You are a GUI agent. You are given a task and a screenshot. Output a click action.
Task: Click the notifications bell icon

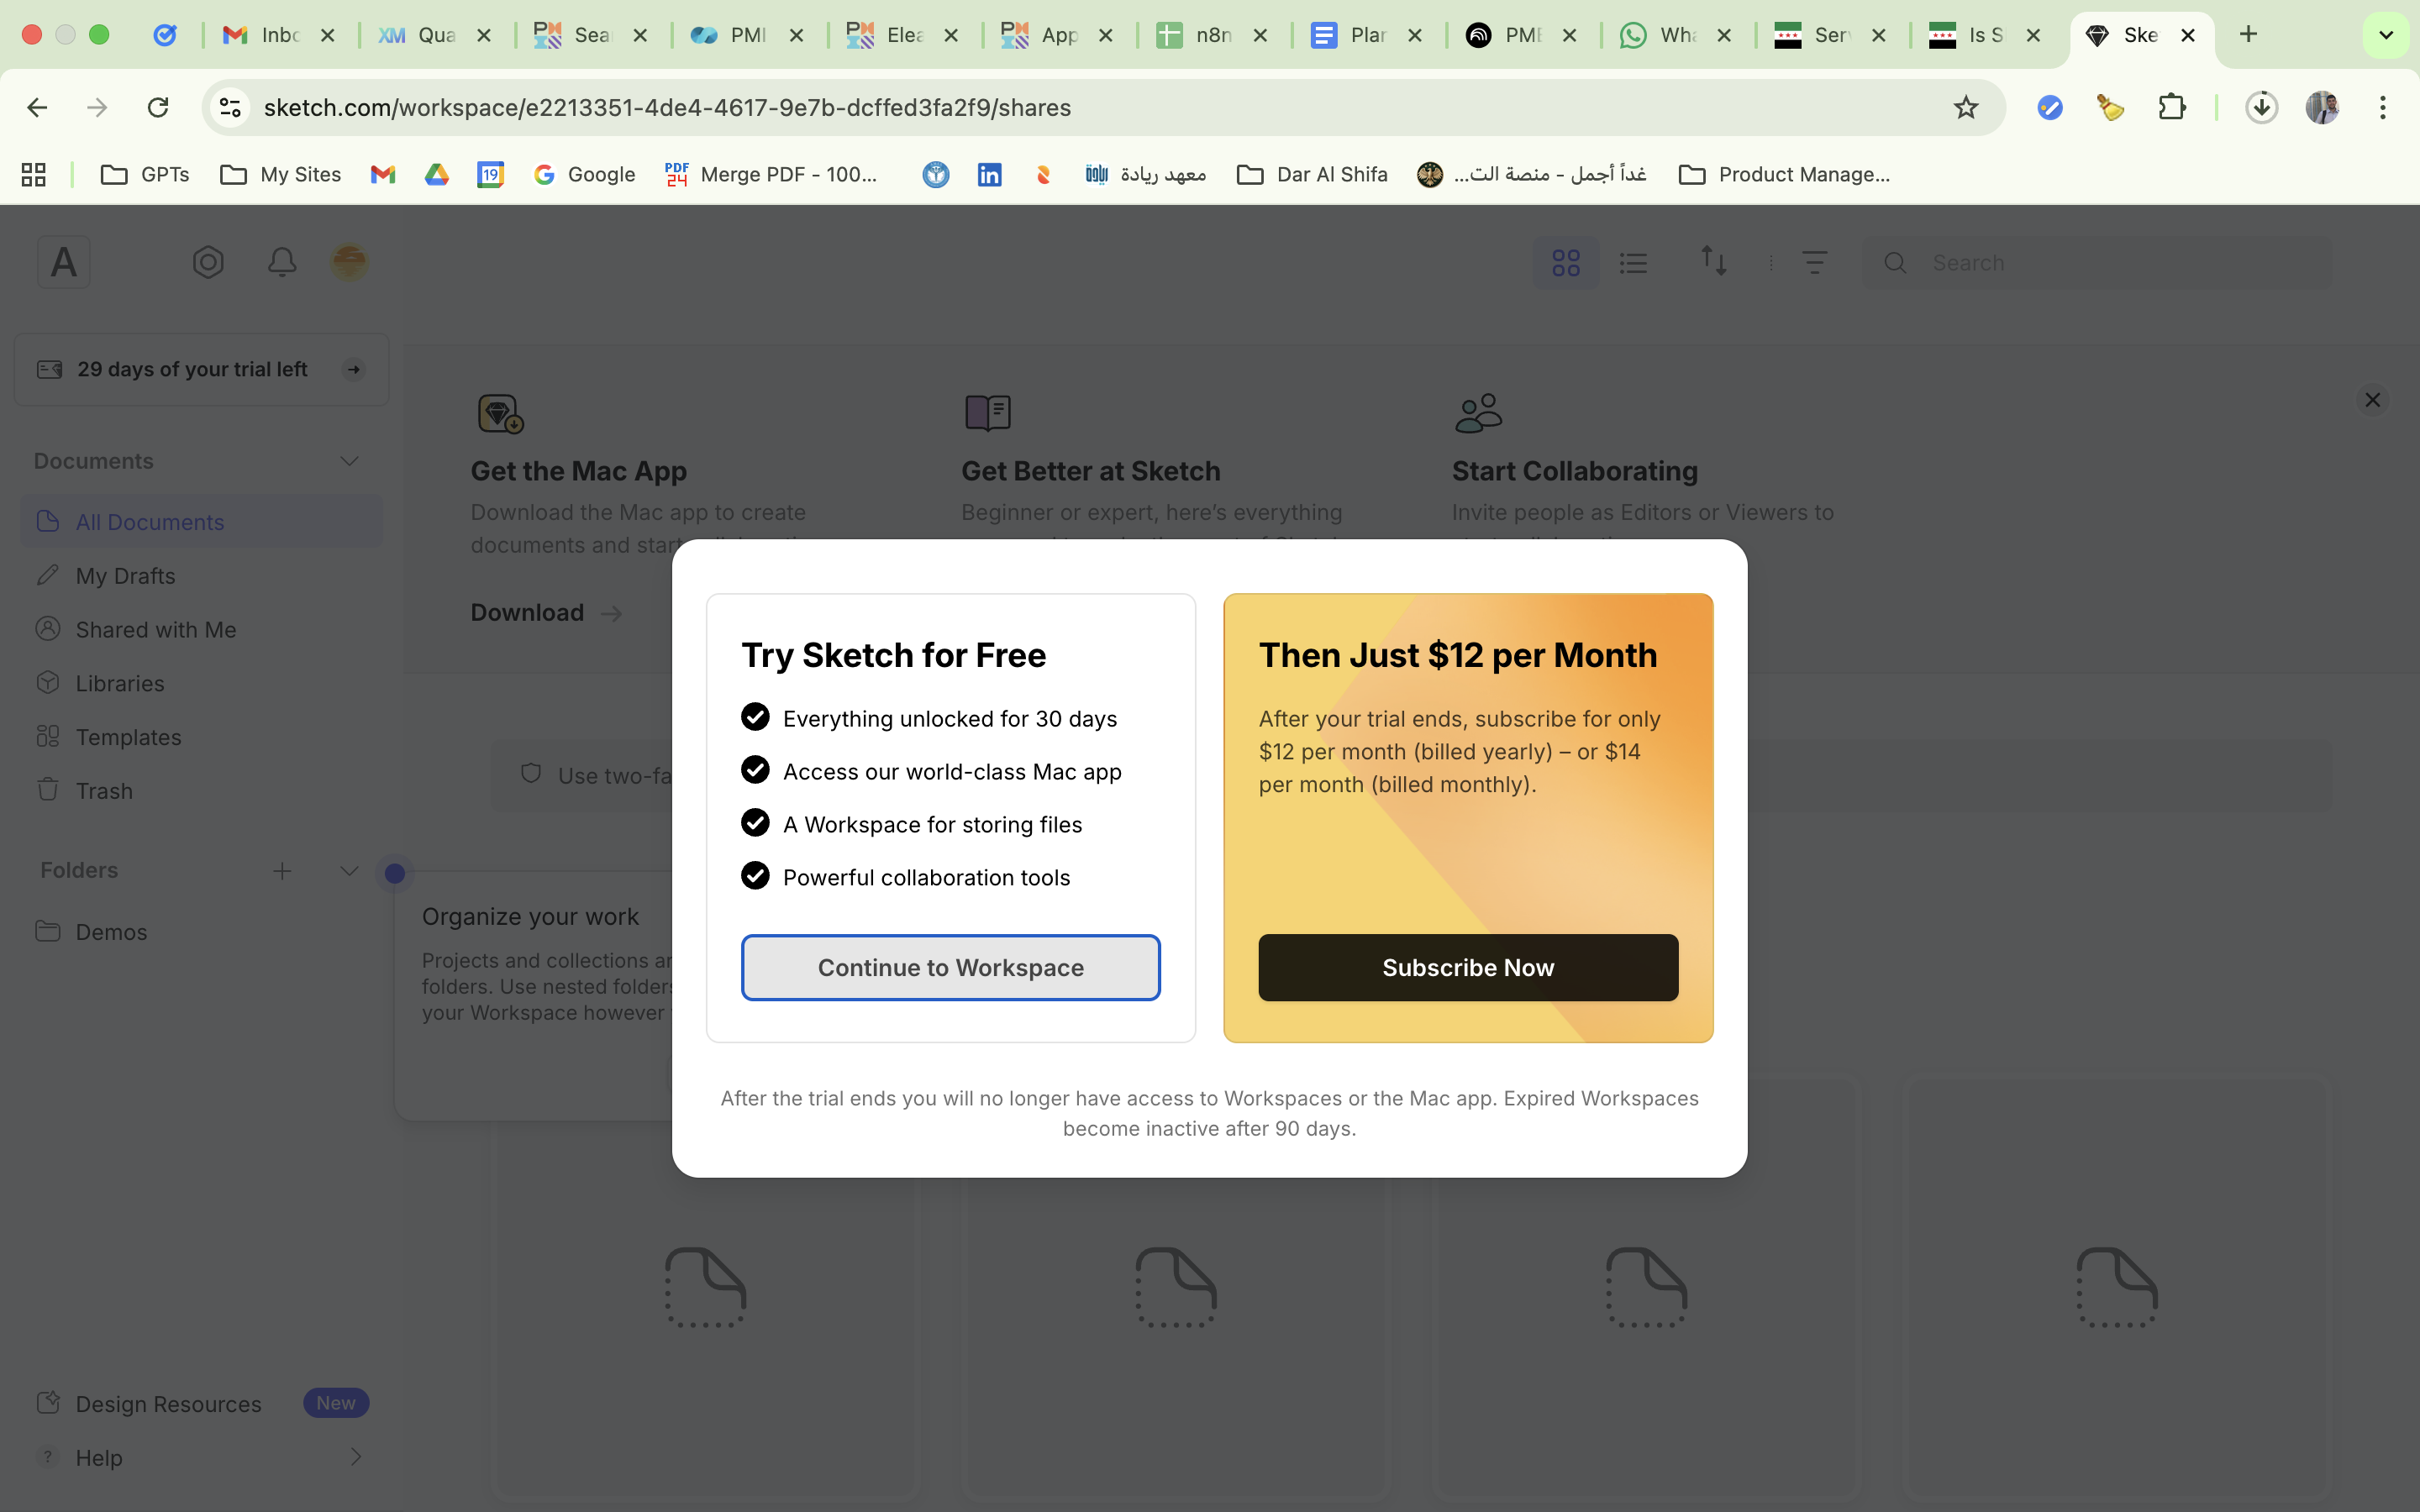click(282, 262)
